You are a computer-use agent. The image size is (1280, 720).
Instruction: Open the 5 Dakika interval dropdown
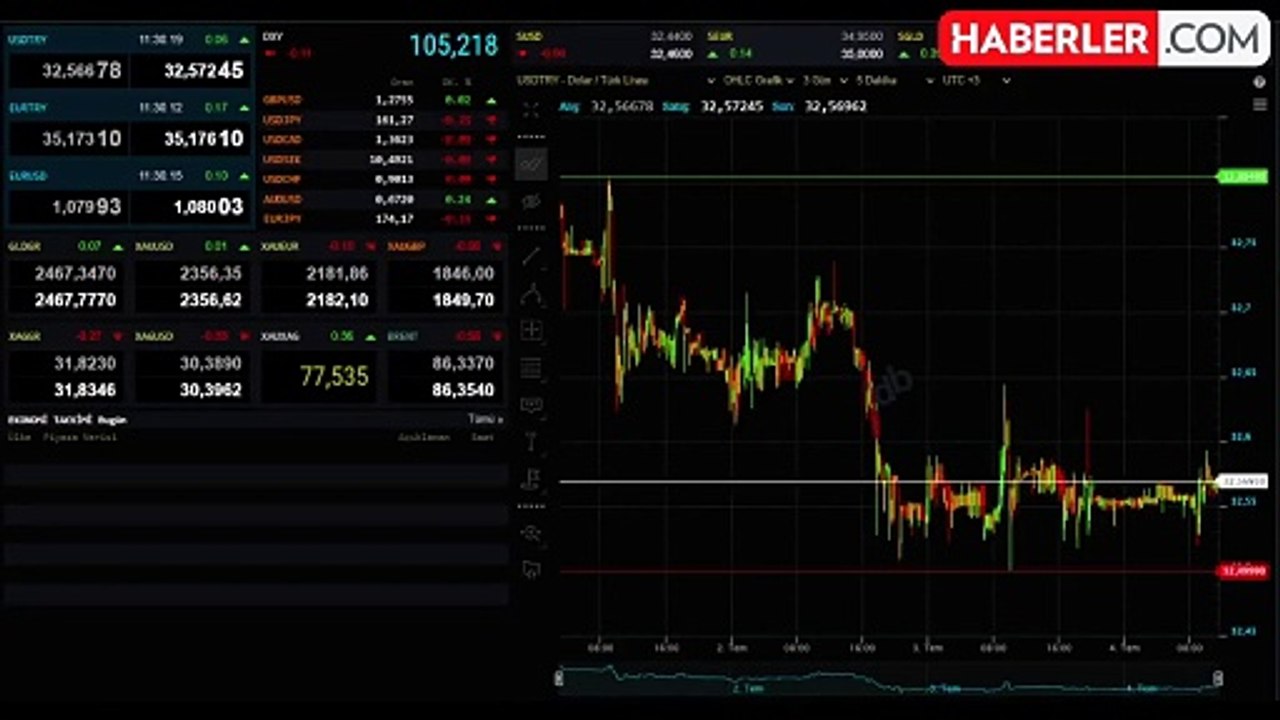click(893, 80)
